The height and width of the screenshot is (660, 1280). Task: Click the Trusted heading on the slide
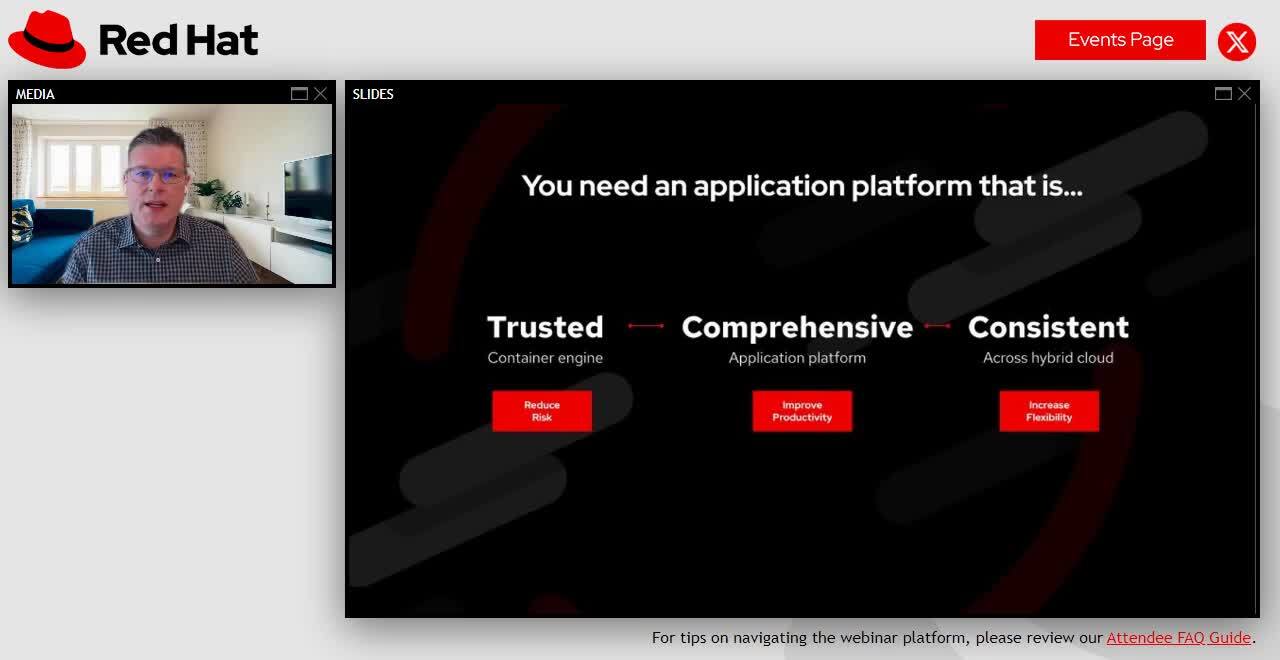pyautogui.click(x=545, y=327)
